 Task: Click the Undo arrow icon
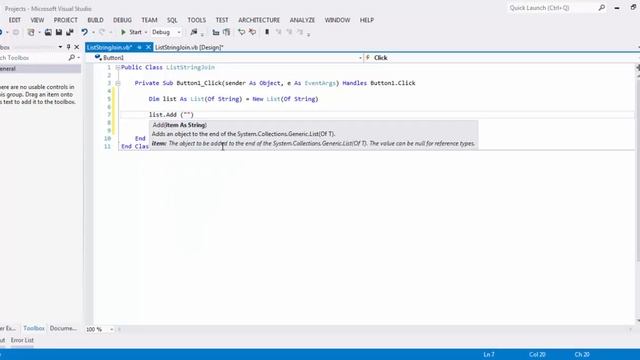[84, 32]
